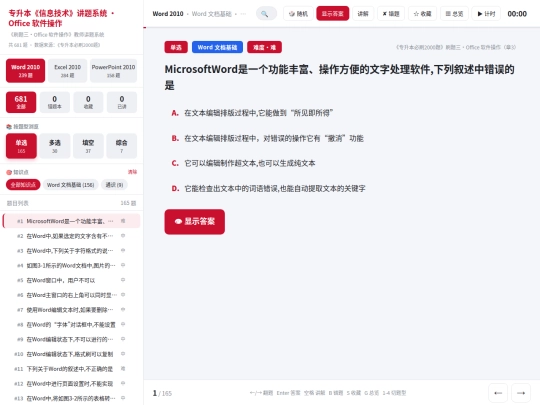540x405 pixels.
Task: Click the red 清除 clear link
Action: click(x=132, y=172)
